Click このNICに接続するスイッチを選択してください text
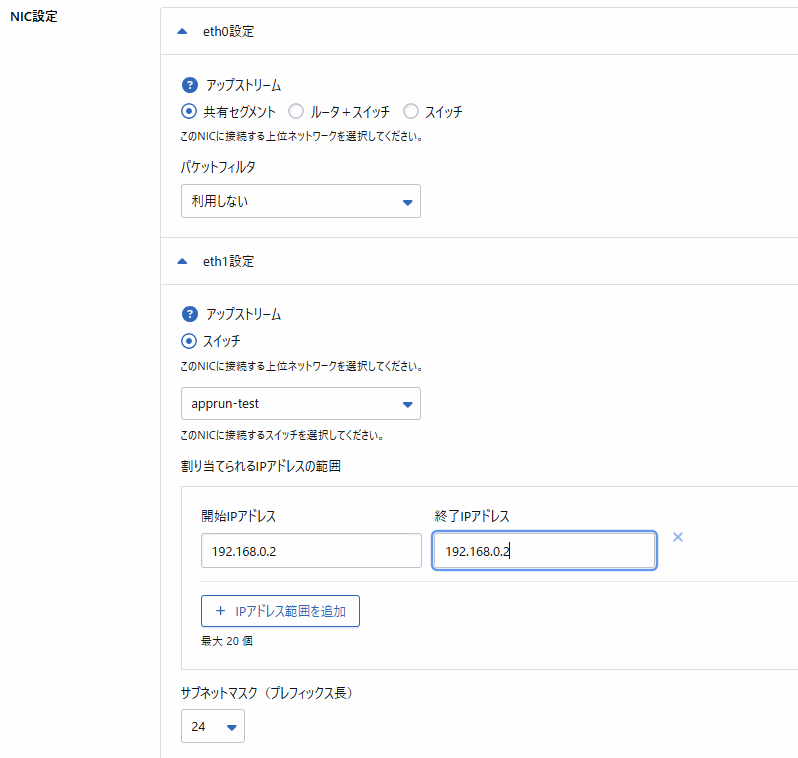The width and height of the screenshot is (798, 758). [282, 435]
